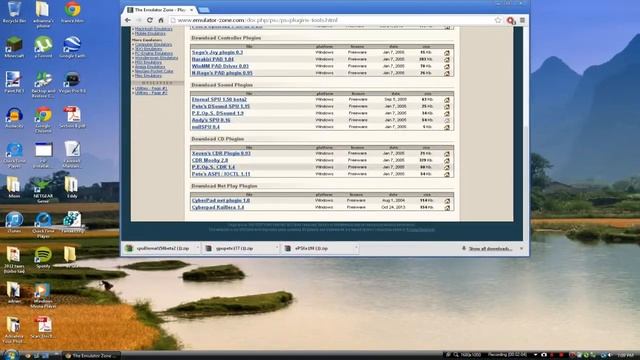Image resolution: width=640 pixels, height=360 pixels.
Task: Launch the uTorrent desktop shortcut
Action: (x=43, y=47)
